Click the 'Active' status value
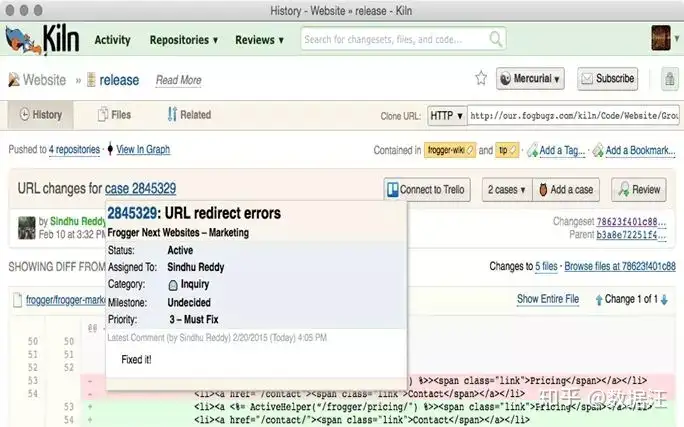This screenshot has width=684, height=427. pos(180,250)
